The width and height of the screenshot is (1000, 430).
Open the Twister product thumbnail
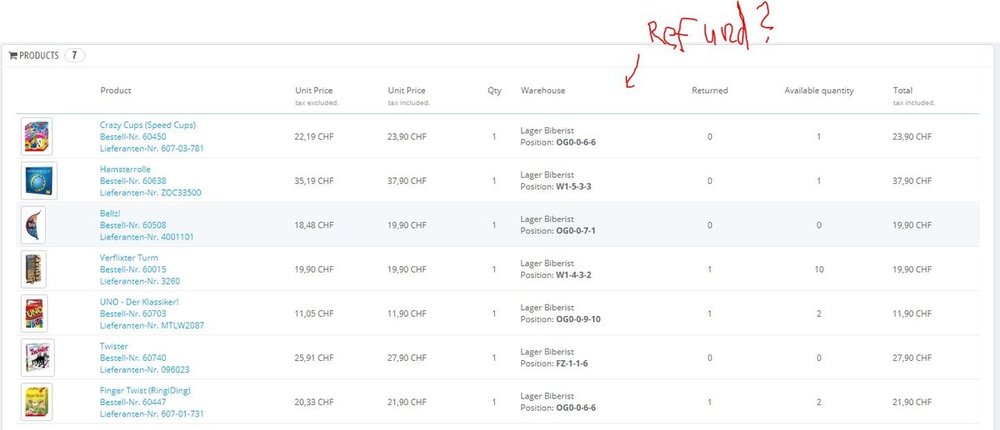(37, 357)
